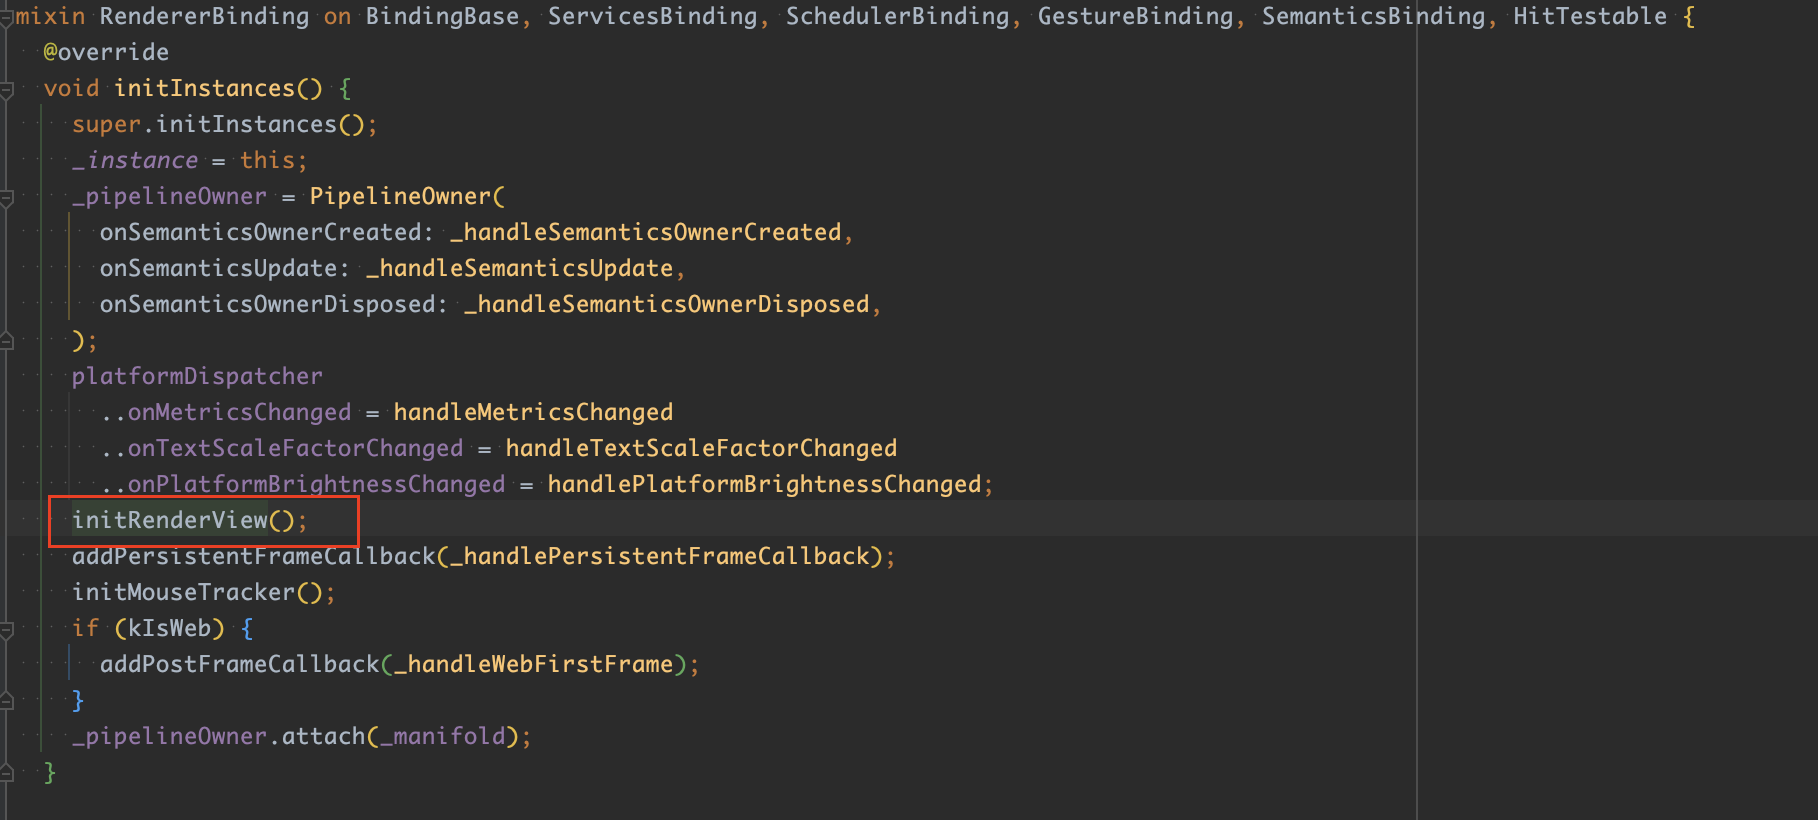Screen dimensions: 1818x820
Task: Click kIsWeb constant in if condition
Action: (x=169, y=628)
